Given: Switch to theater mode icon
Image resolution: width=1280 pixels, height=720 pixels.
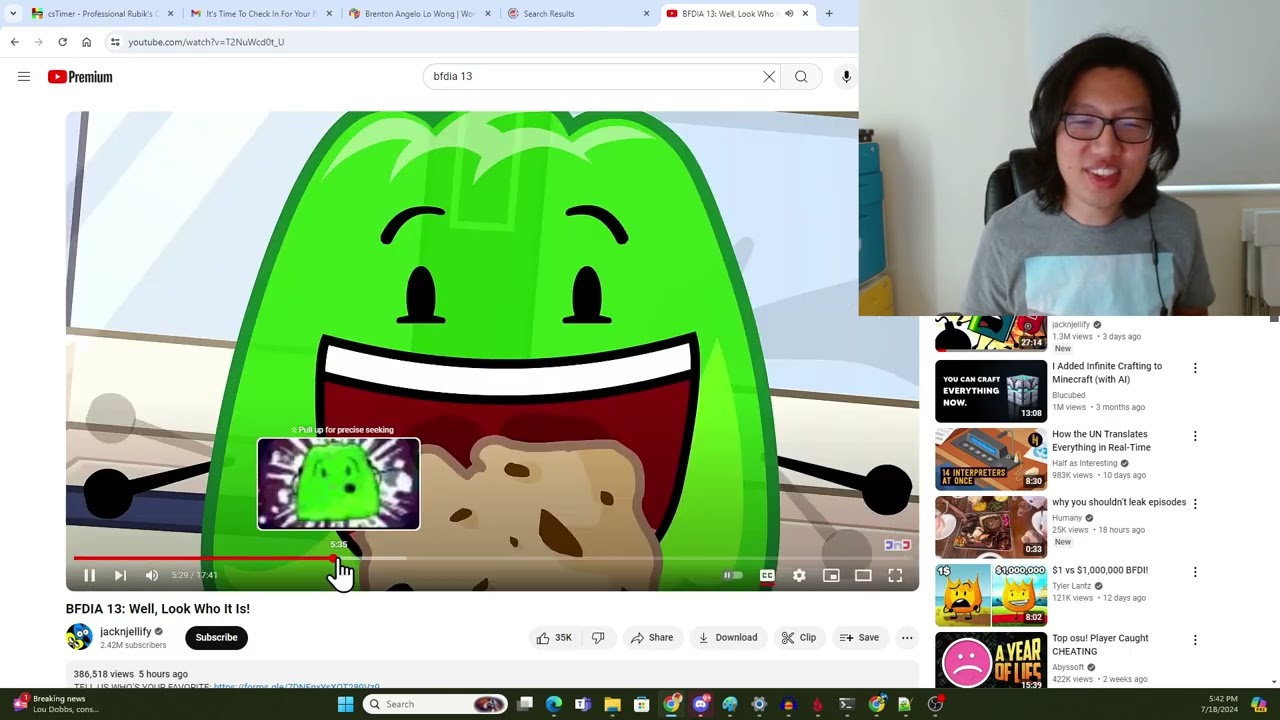Looking at the screenshot, I should click(863, 575).
